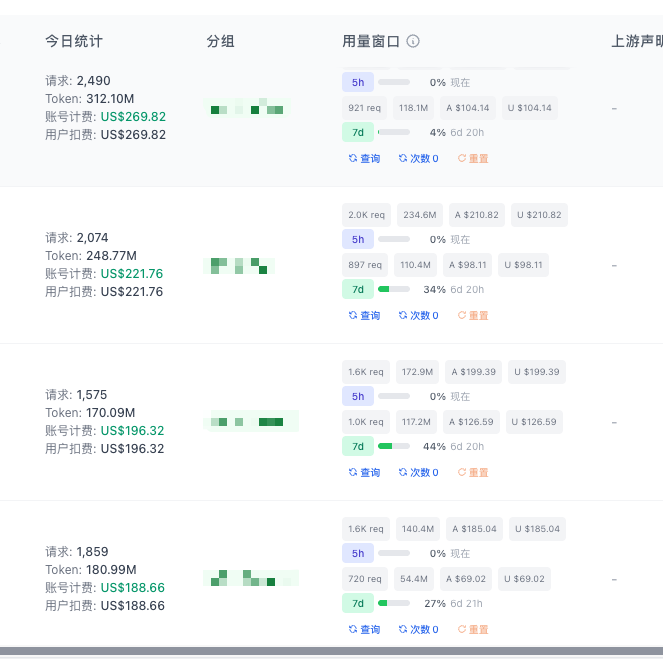This screenshot has height=659, width=663.
Task: Click the 今日统计 column header
Action: pyautogui.click(x=74, y=41)
